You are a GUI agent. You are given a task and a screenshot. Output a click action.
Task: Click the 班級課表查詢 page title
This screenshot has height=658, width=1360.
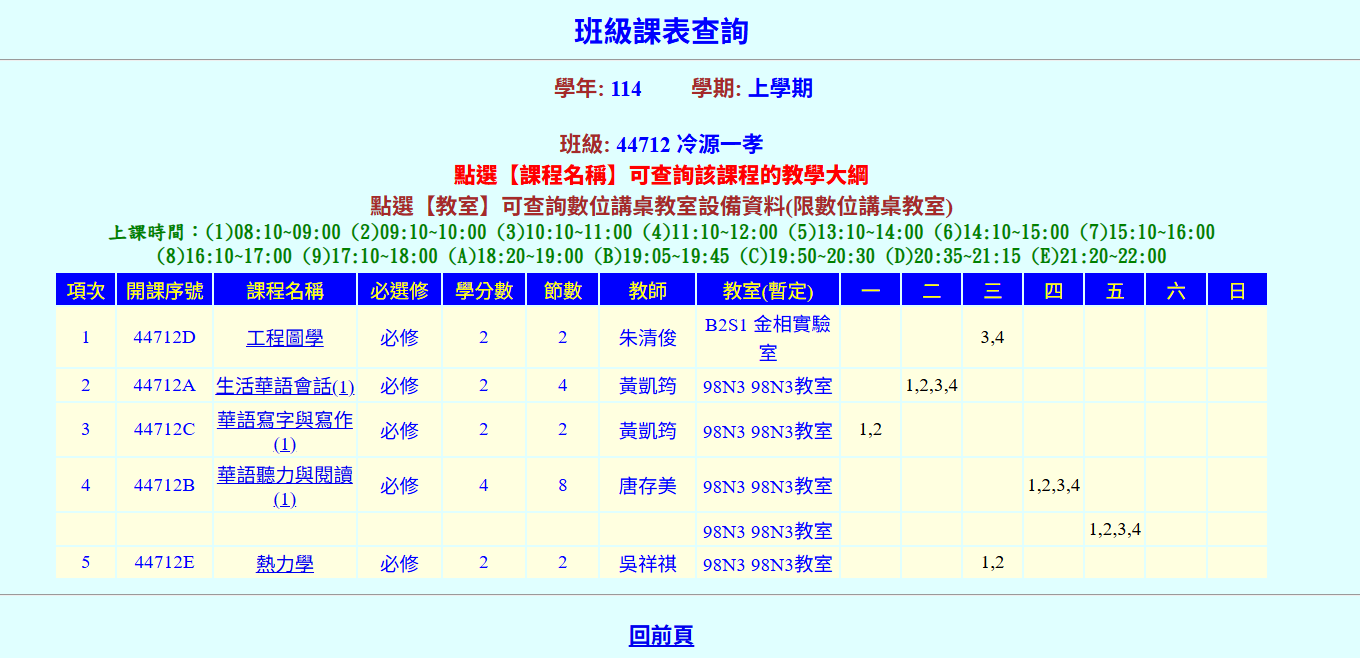[x=661, y=32]
